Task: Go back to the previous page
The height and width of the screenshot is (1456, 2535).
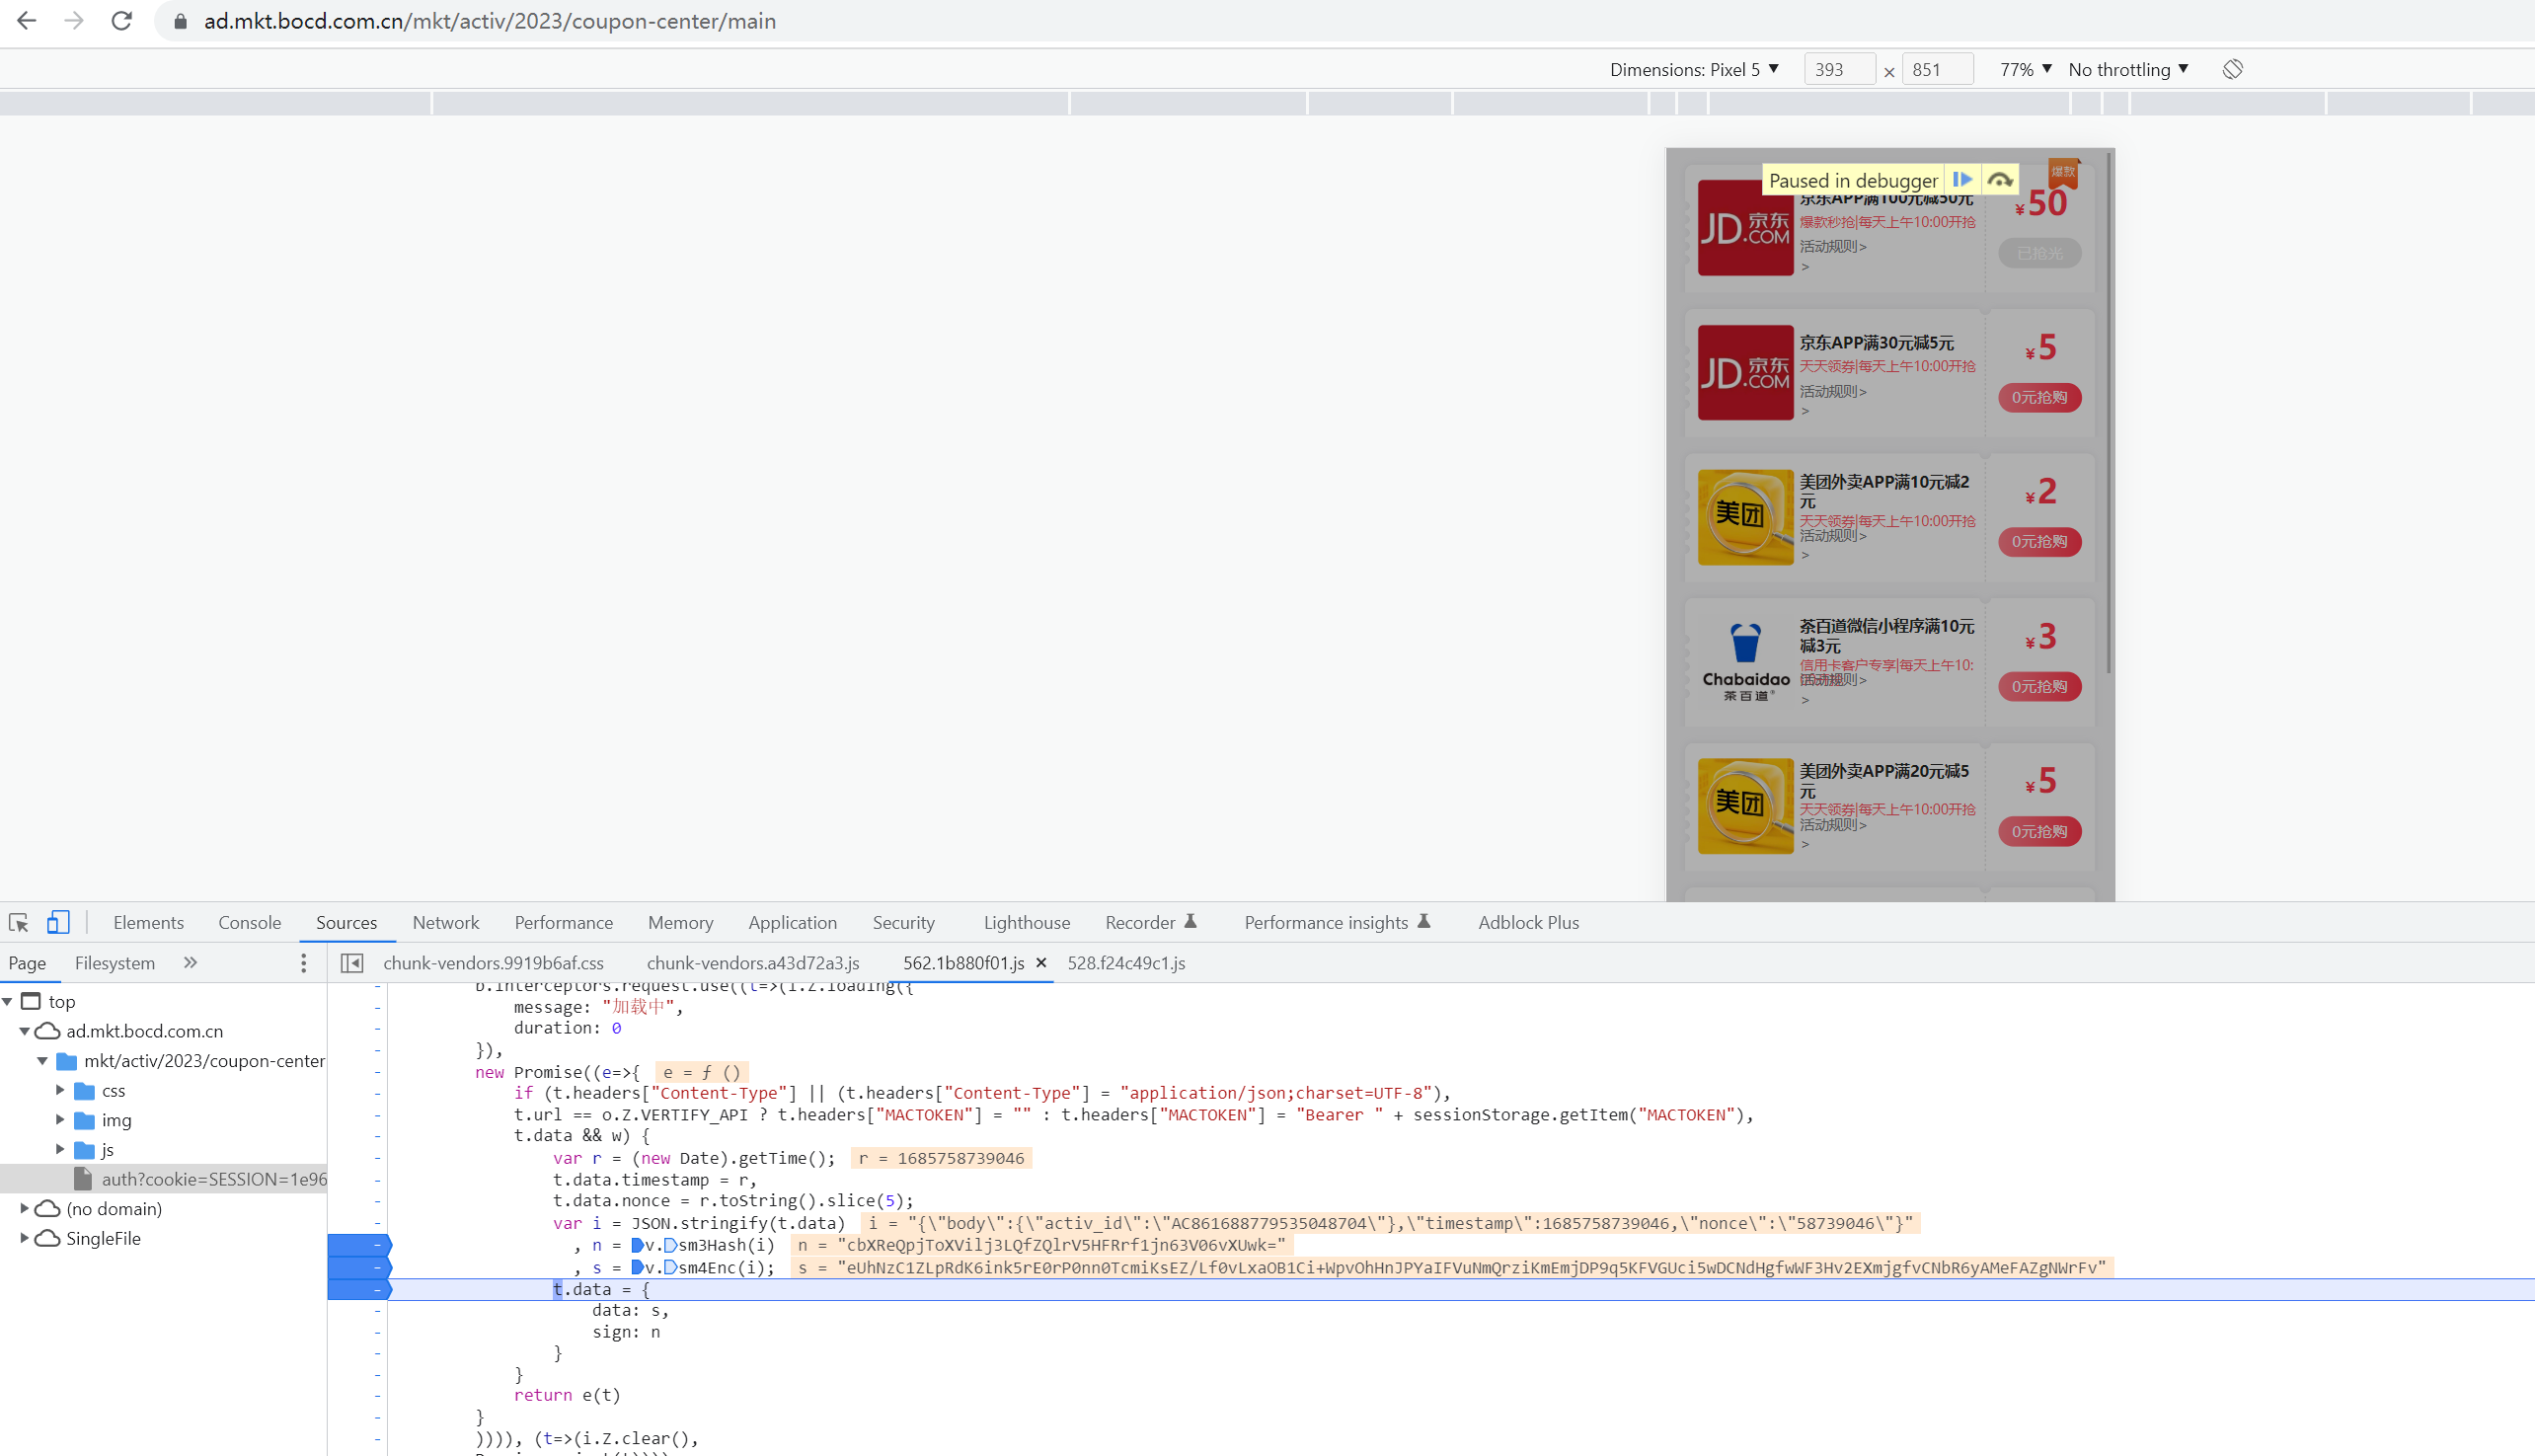Action: (x=27, y=21)
